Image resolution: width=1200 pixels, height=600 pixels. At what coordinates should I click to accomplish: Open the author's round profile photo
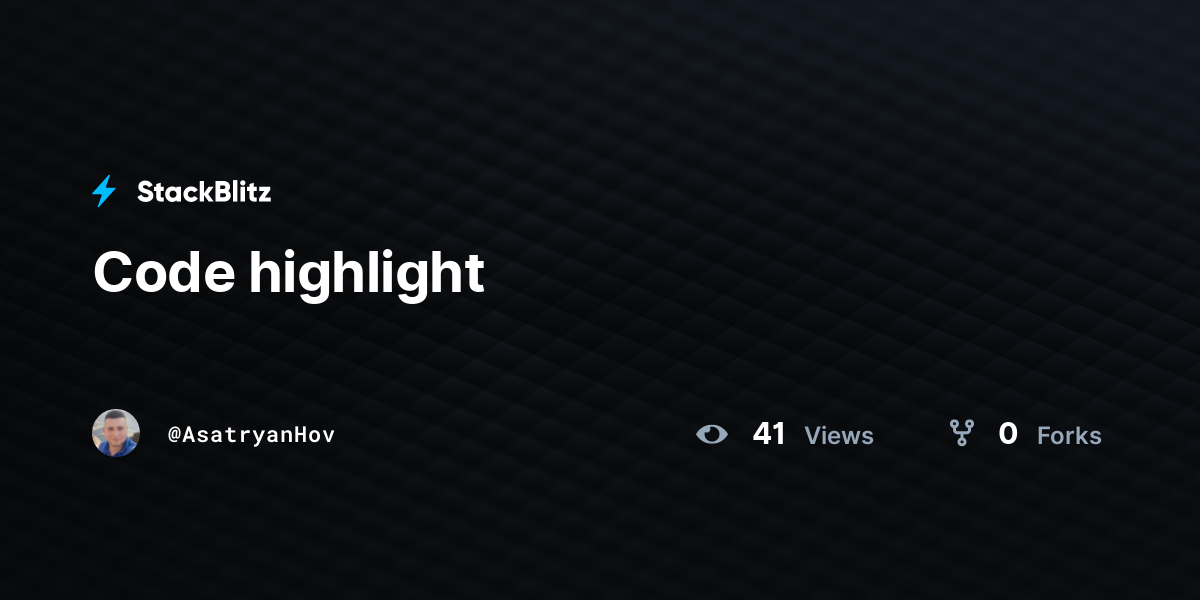[x=116, y=433]
